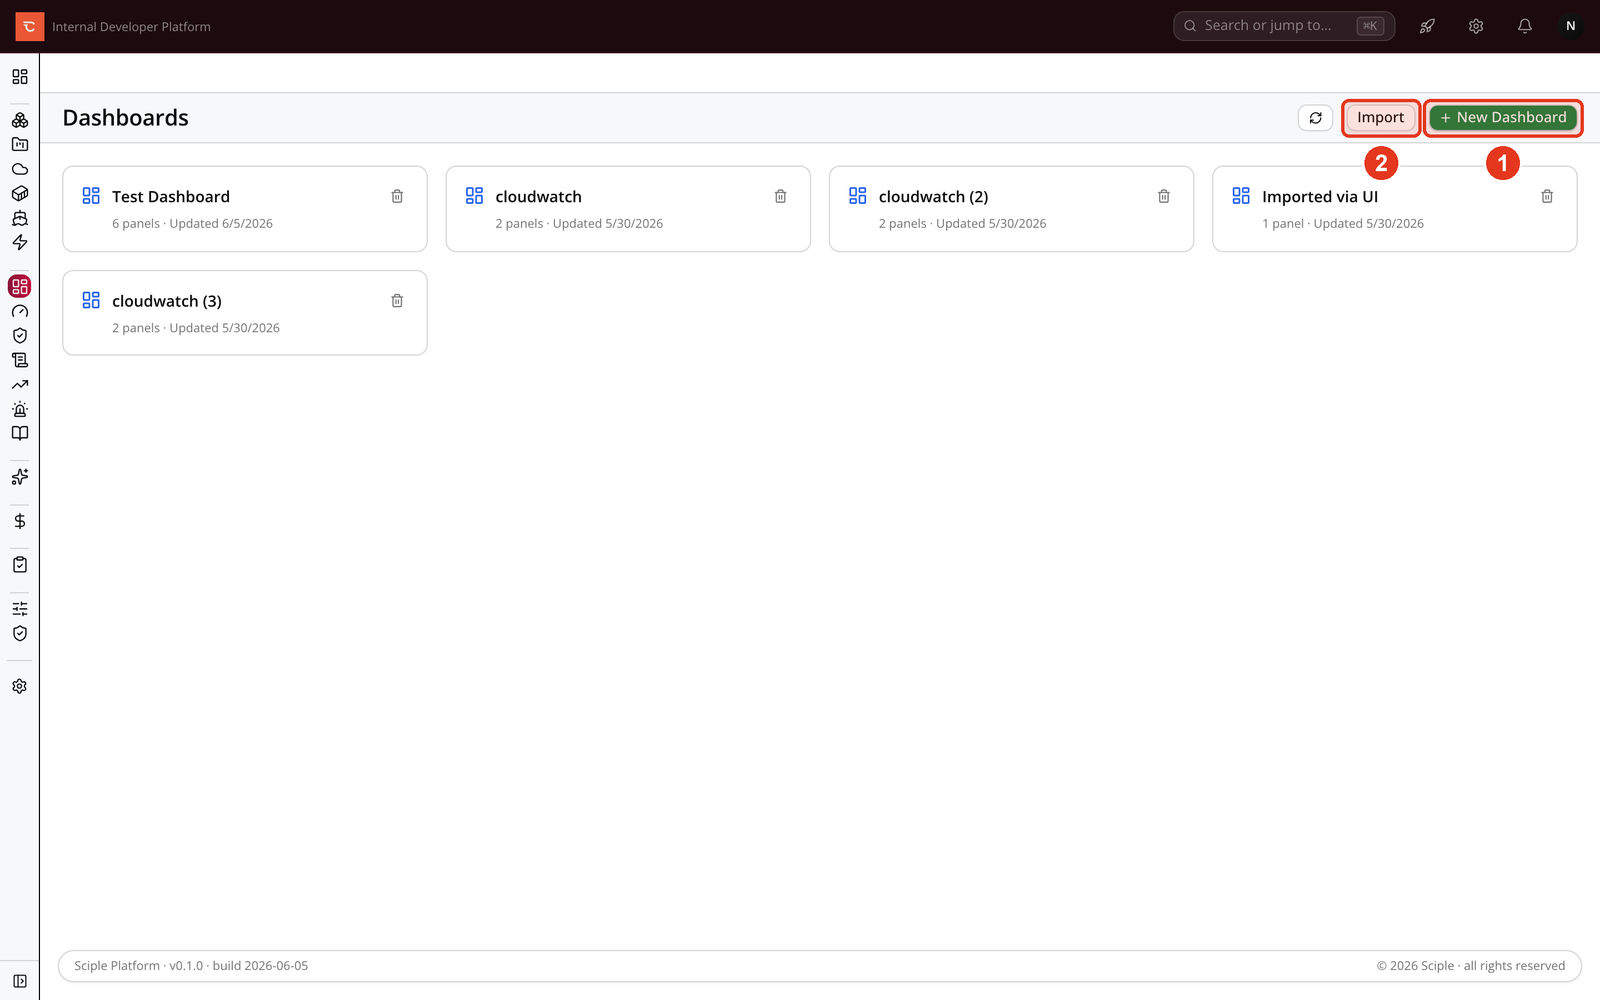
Task: Click the Dashboards page heading
Action: [x=126, y=118]
